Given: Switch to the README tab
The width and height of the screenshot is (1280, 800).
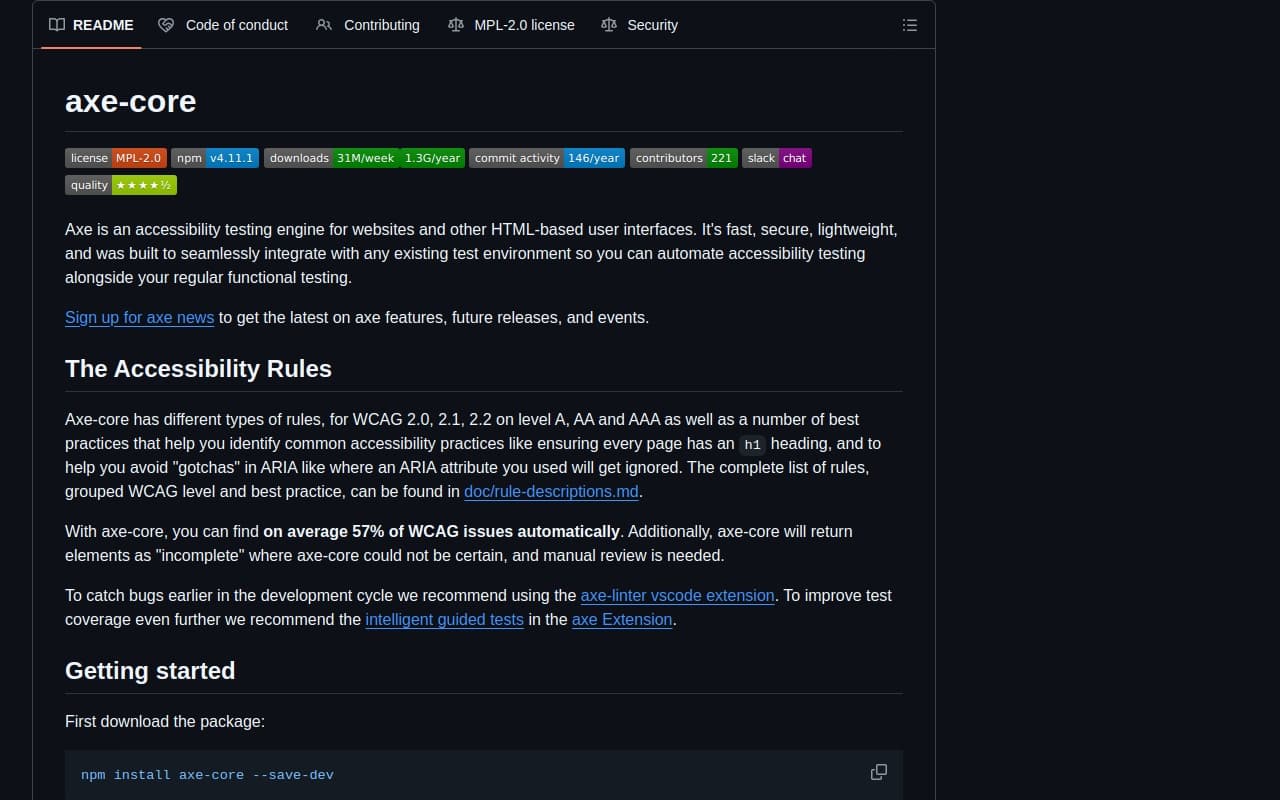Looking at the screenshot, I should pos(91,25).
